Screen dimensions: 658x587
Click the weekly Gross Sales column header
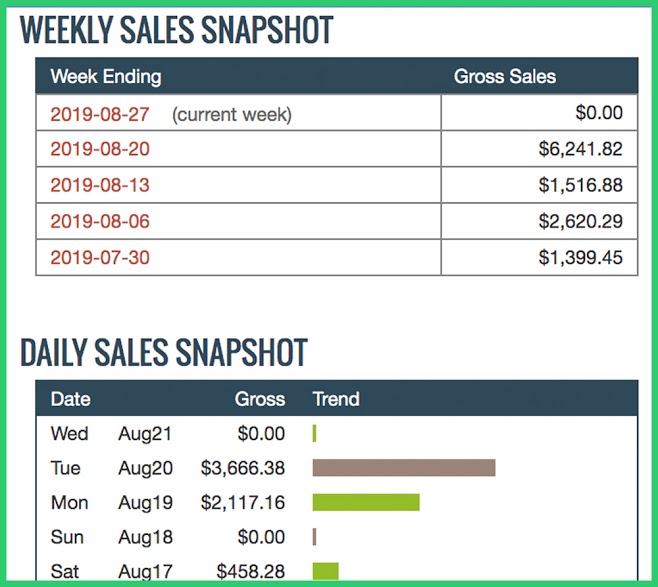click(x=504, y=77)
